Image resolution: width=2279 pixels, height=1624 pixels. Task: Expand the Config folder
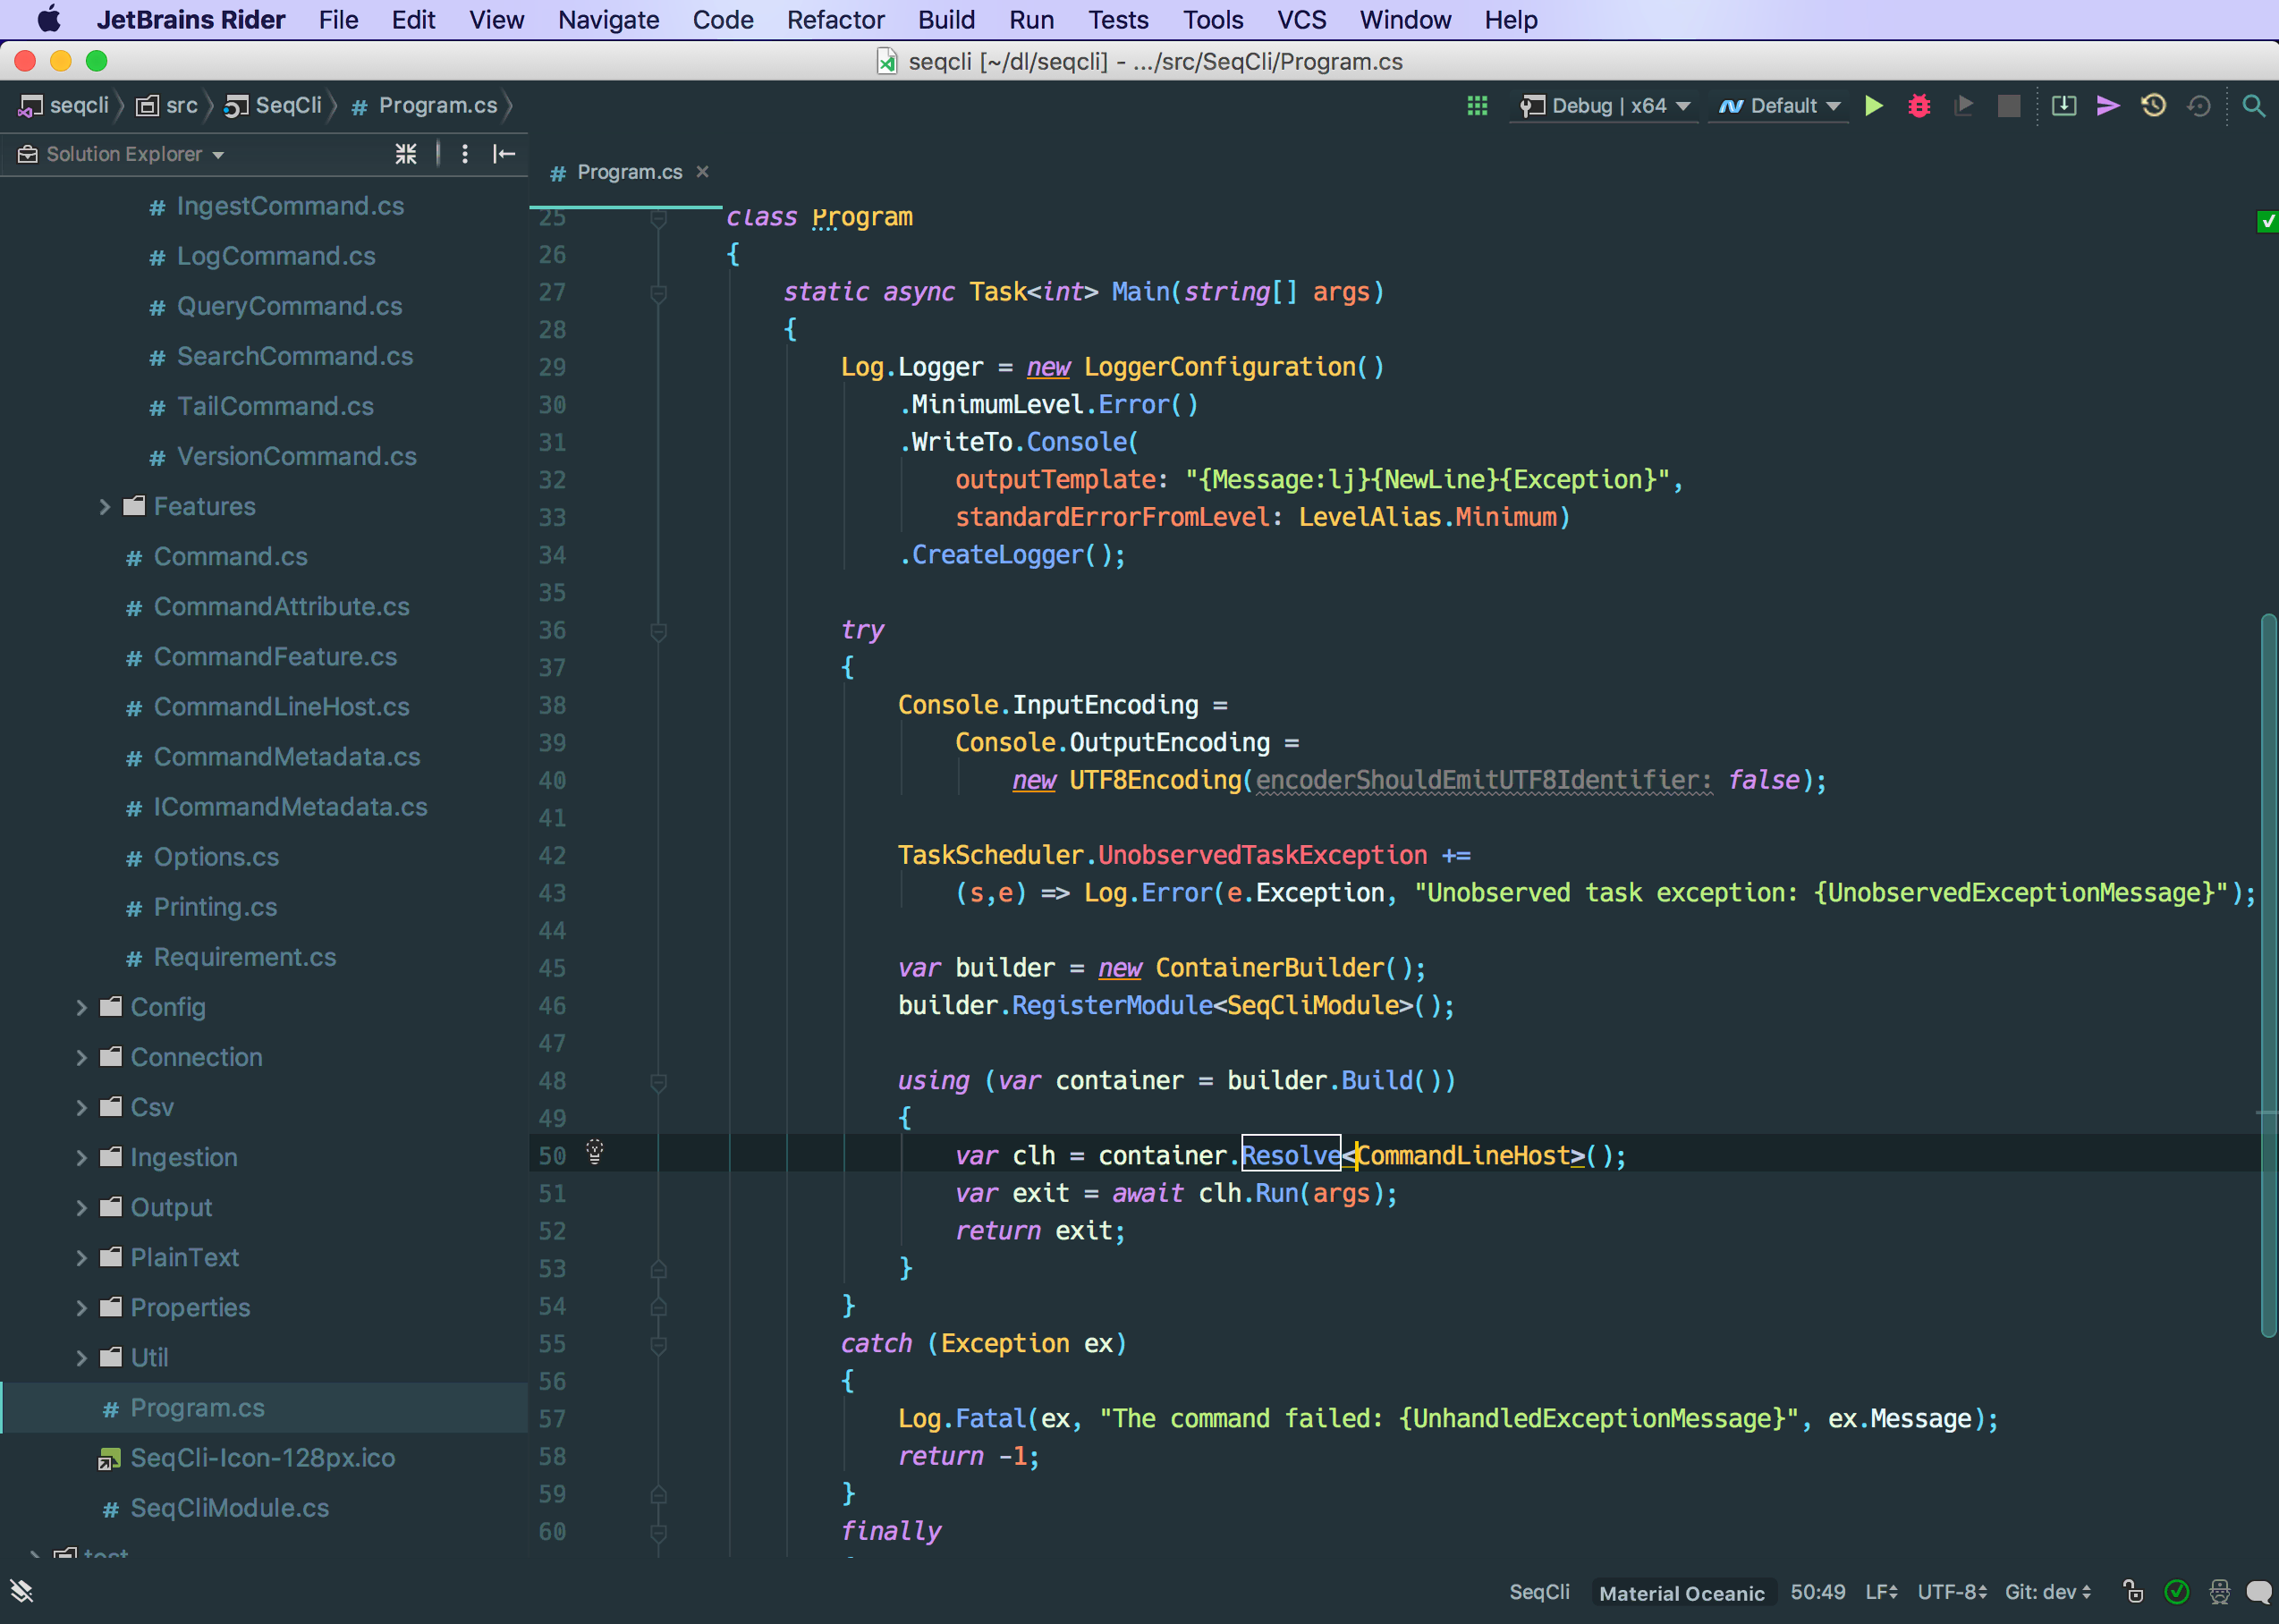tap(81, 1008)
